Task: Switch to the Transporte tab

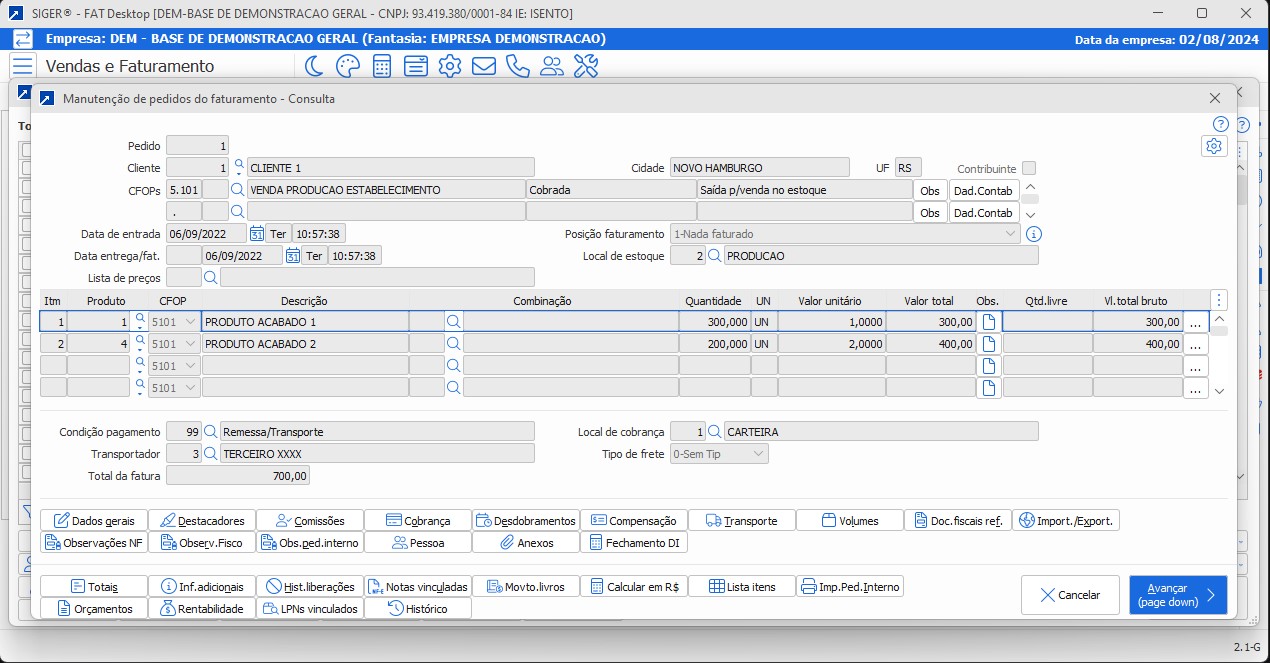Action: click(741, 520)
